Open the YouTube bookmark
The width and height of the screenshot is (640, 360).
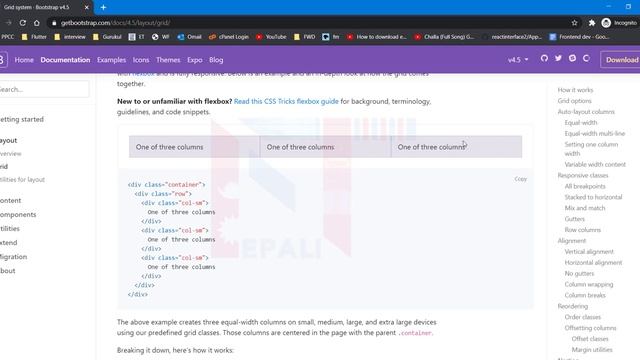[x=271, y=37]
